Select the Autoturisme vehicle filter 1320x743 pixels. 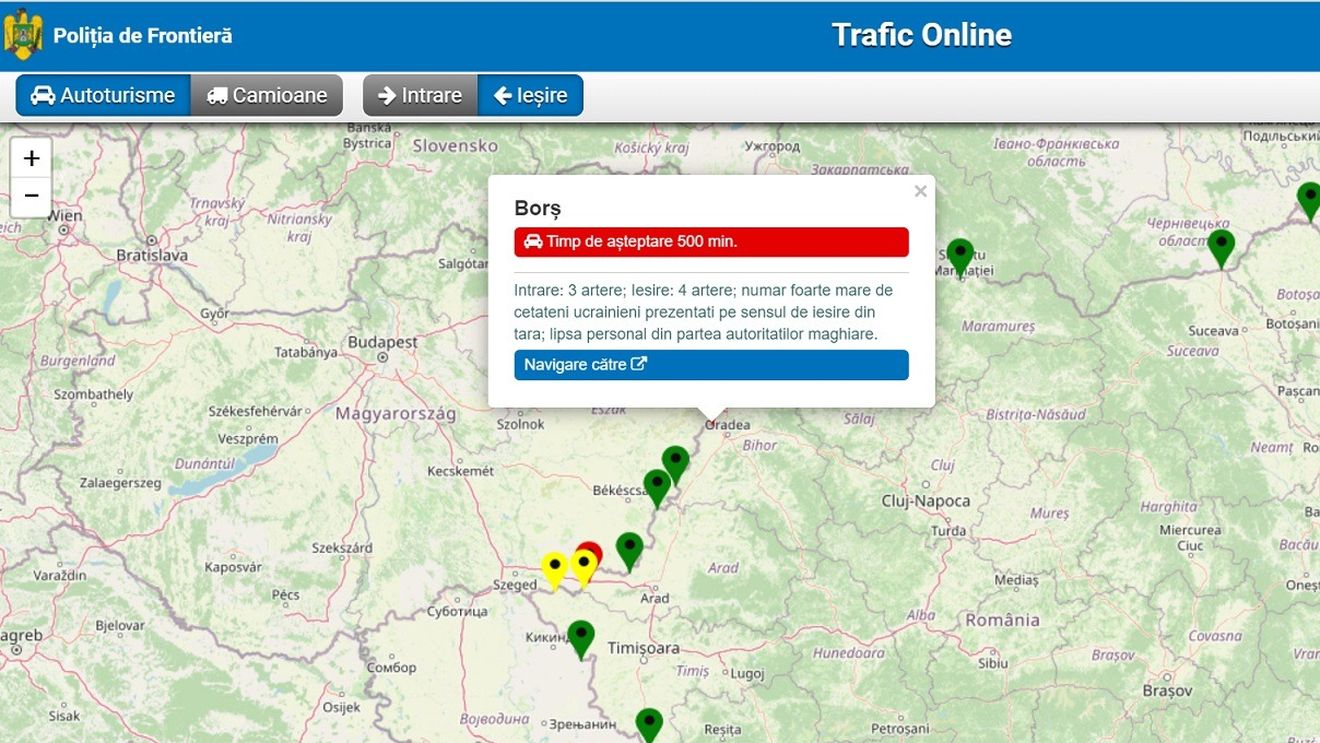click(x=103, y=95)
